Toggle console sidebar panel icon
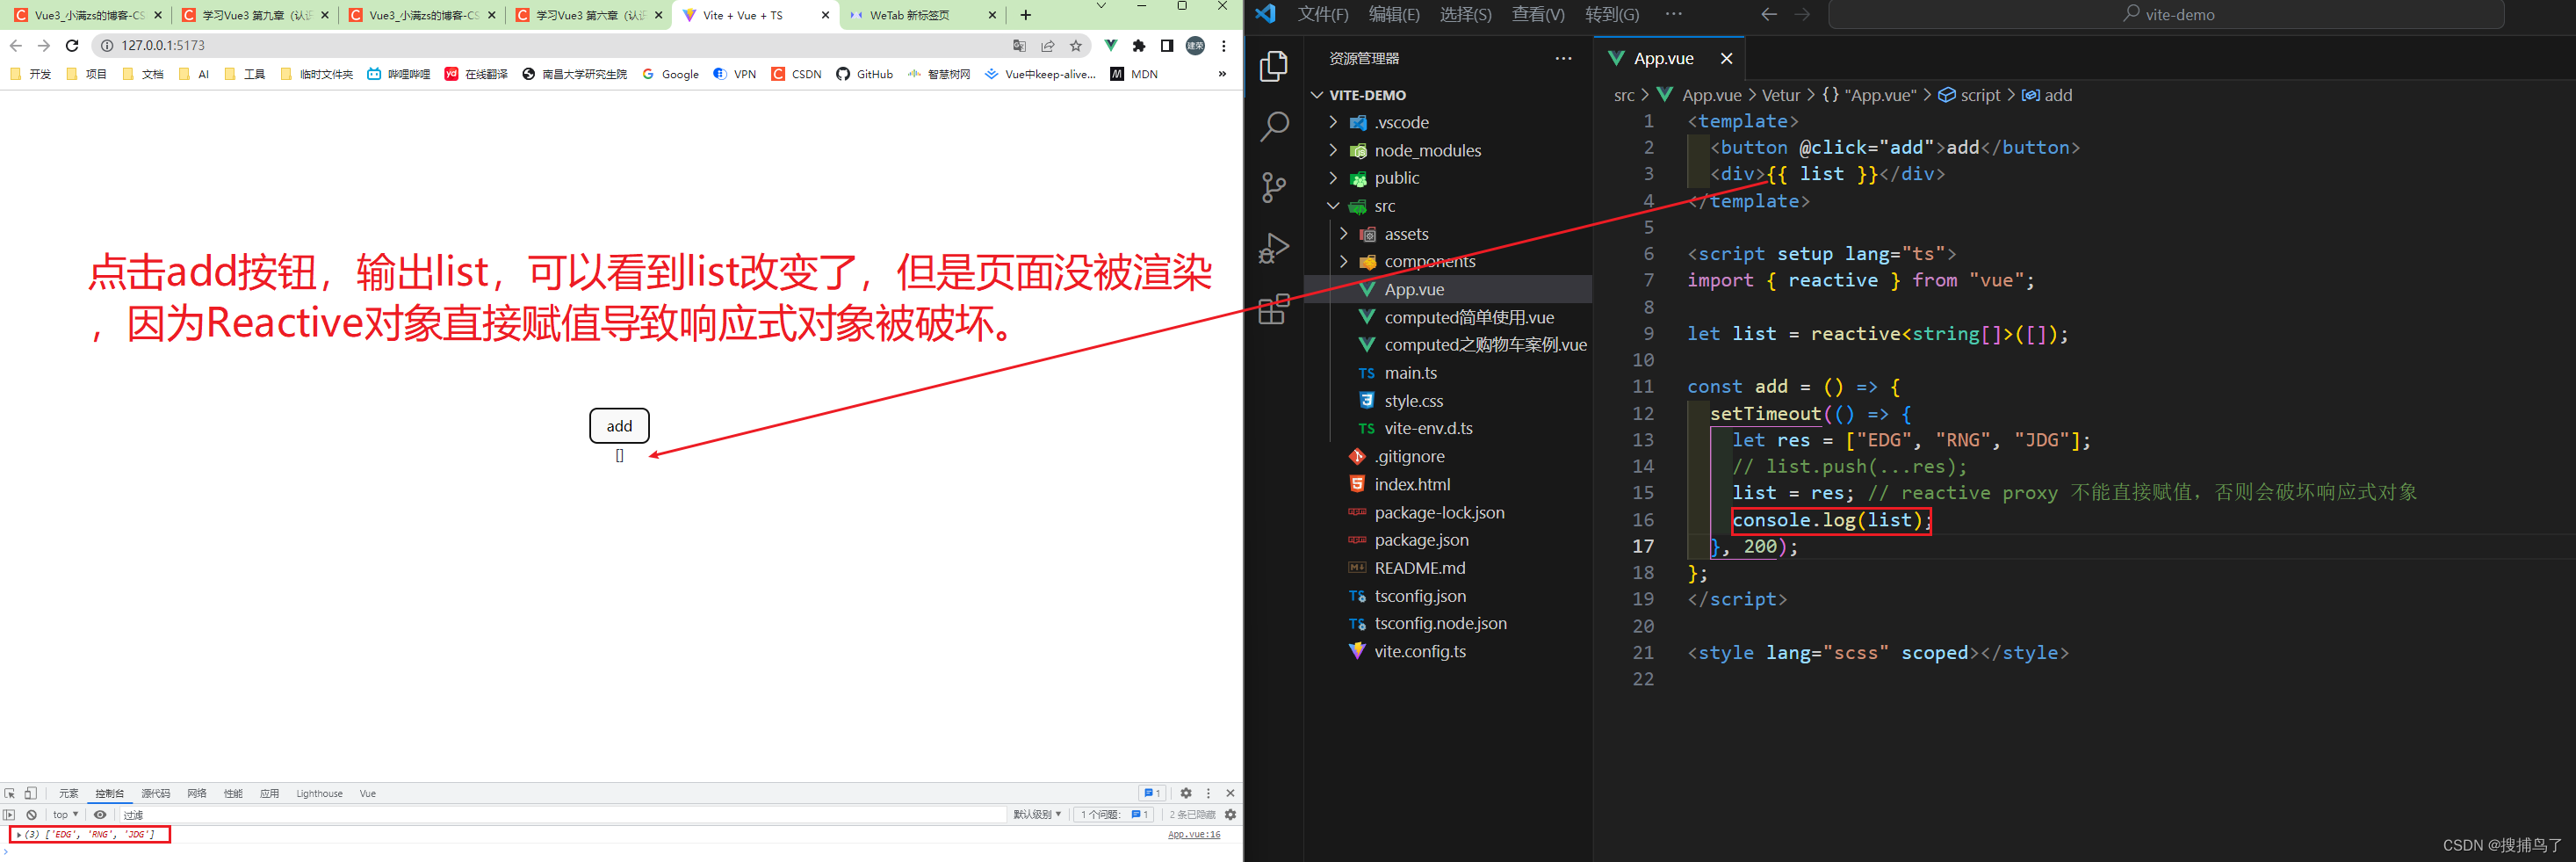The image size is (2576, 862). [10, 815]
